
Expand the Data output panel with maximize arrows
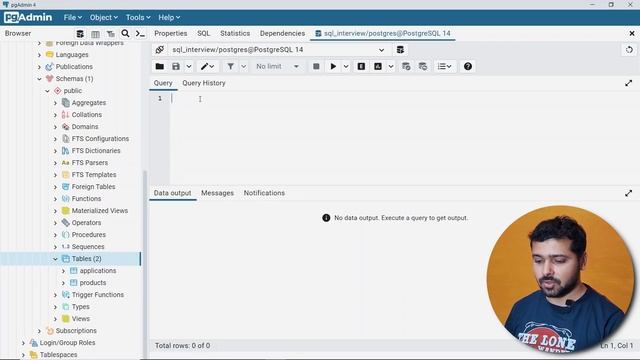pos(629,193)
